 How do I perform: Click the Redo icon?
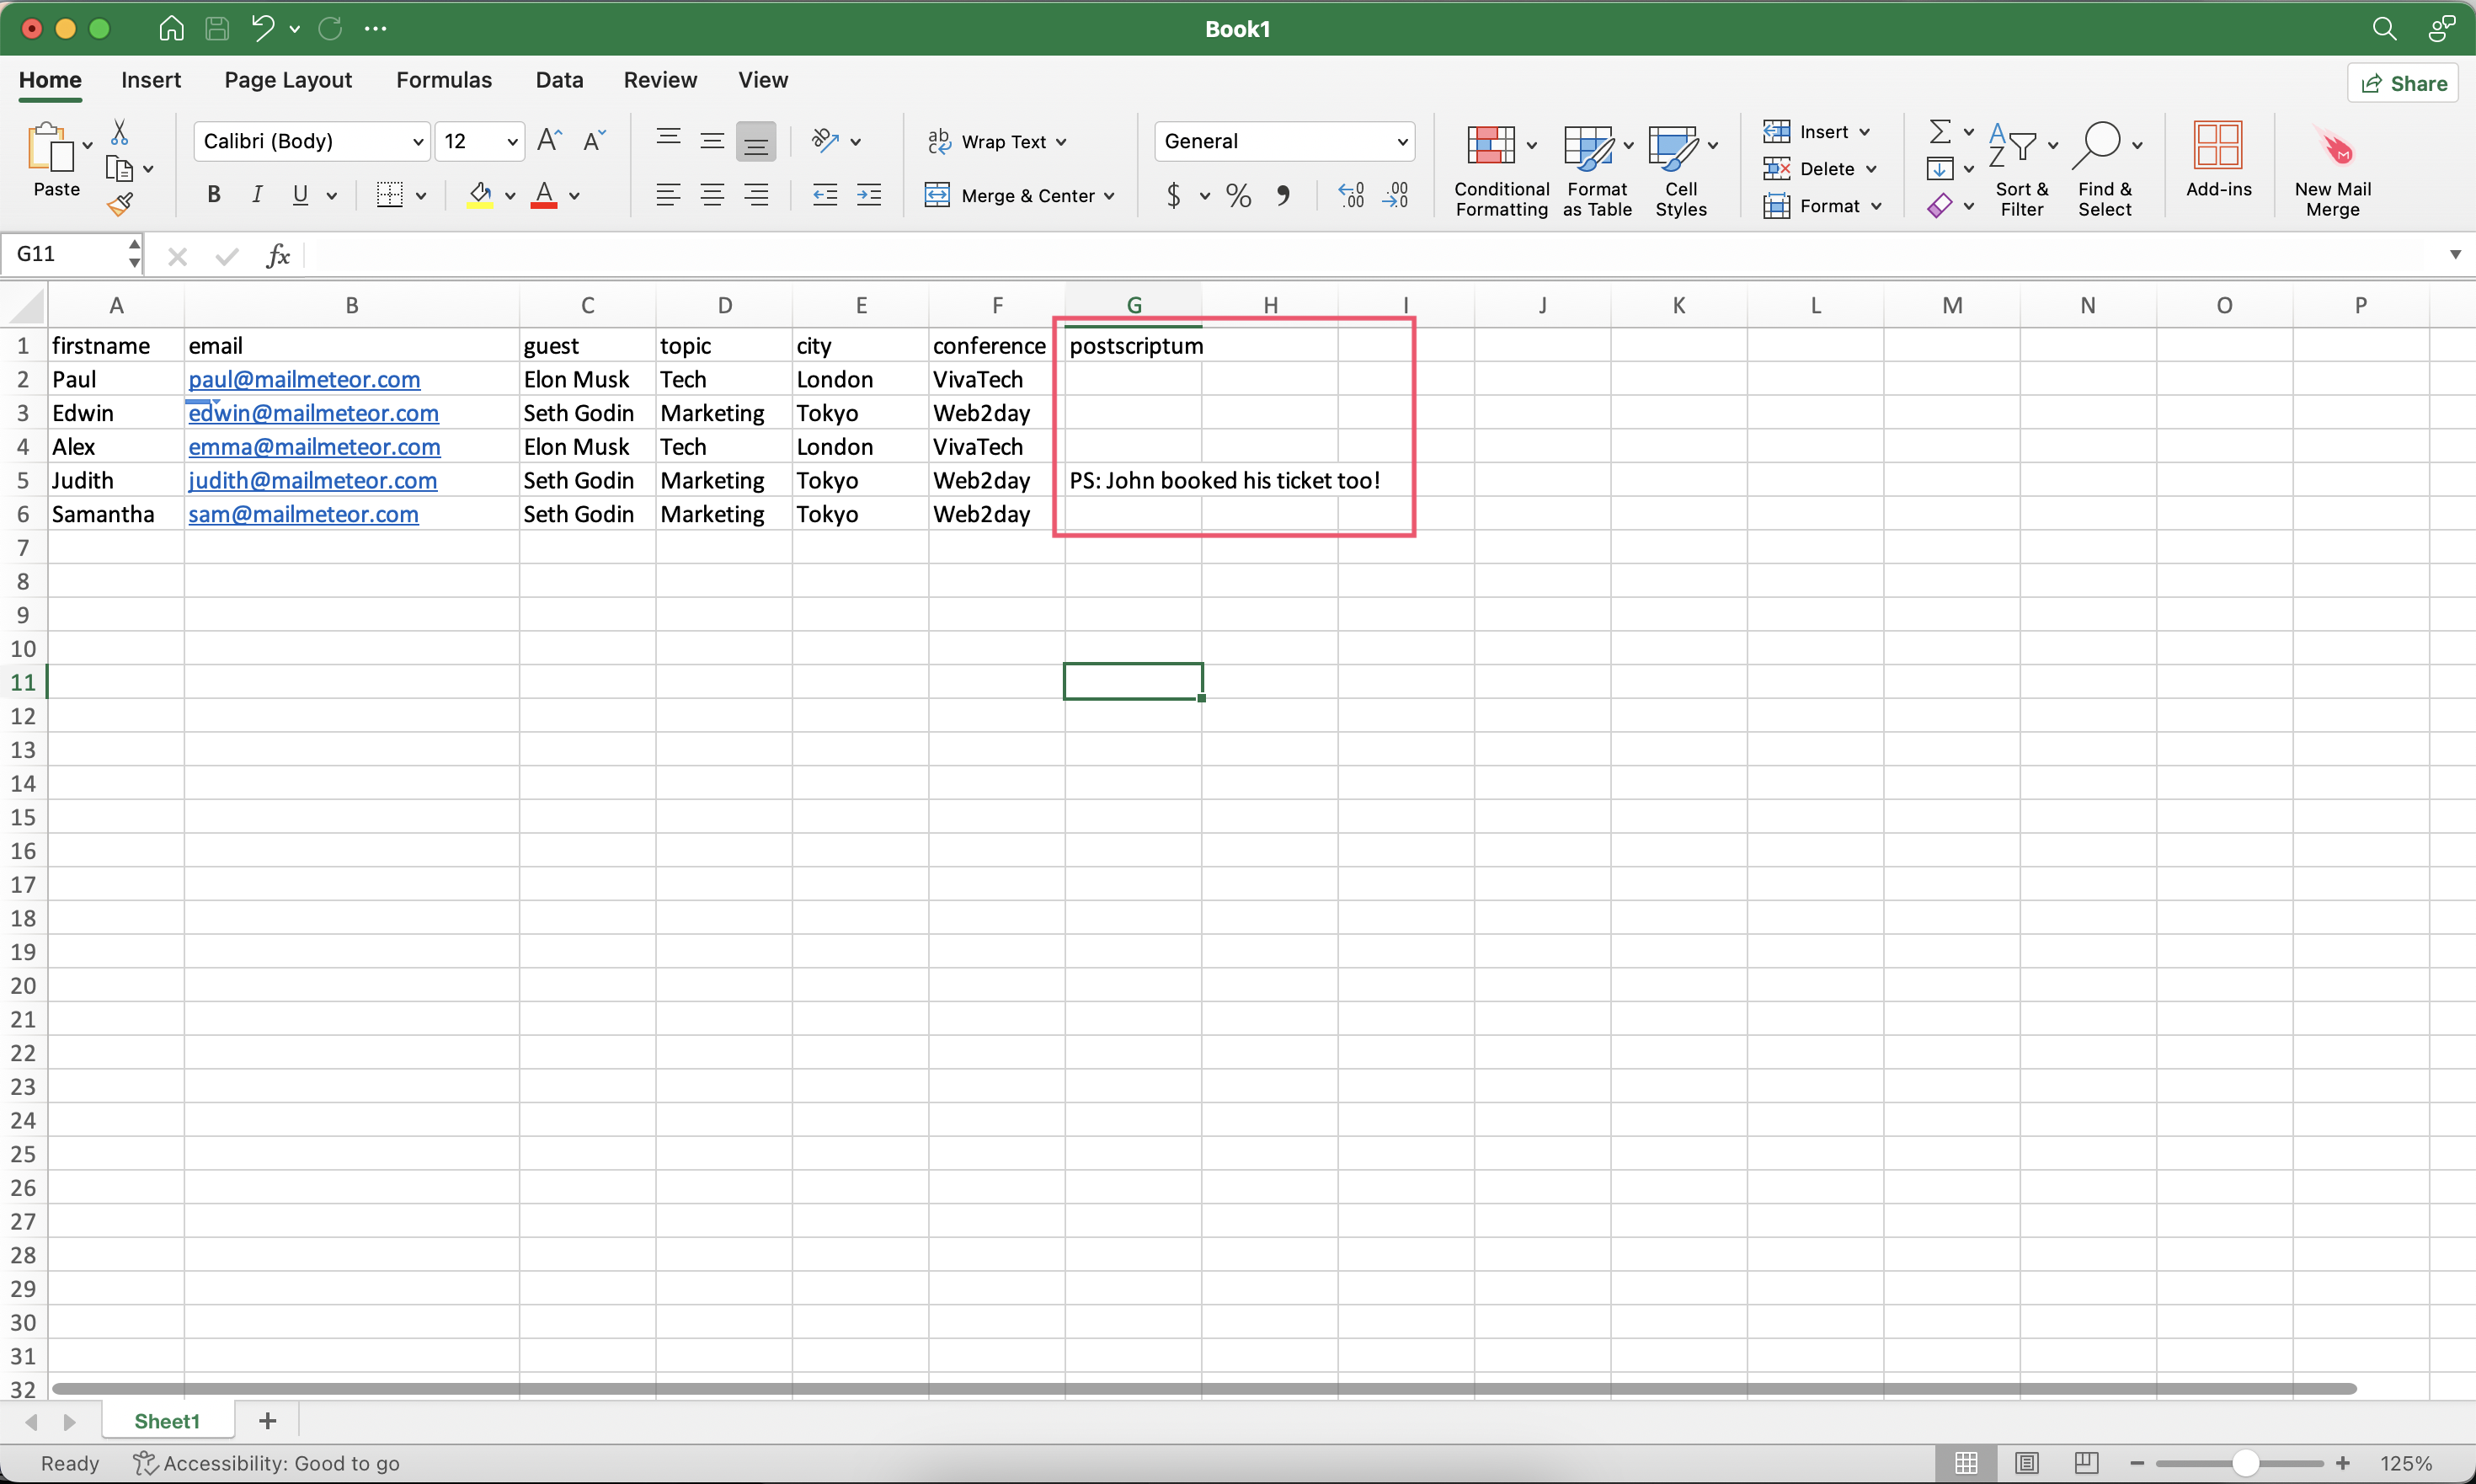coord(330,28)
